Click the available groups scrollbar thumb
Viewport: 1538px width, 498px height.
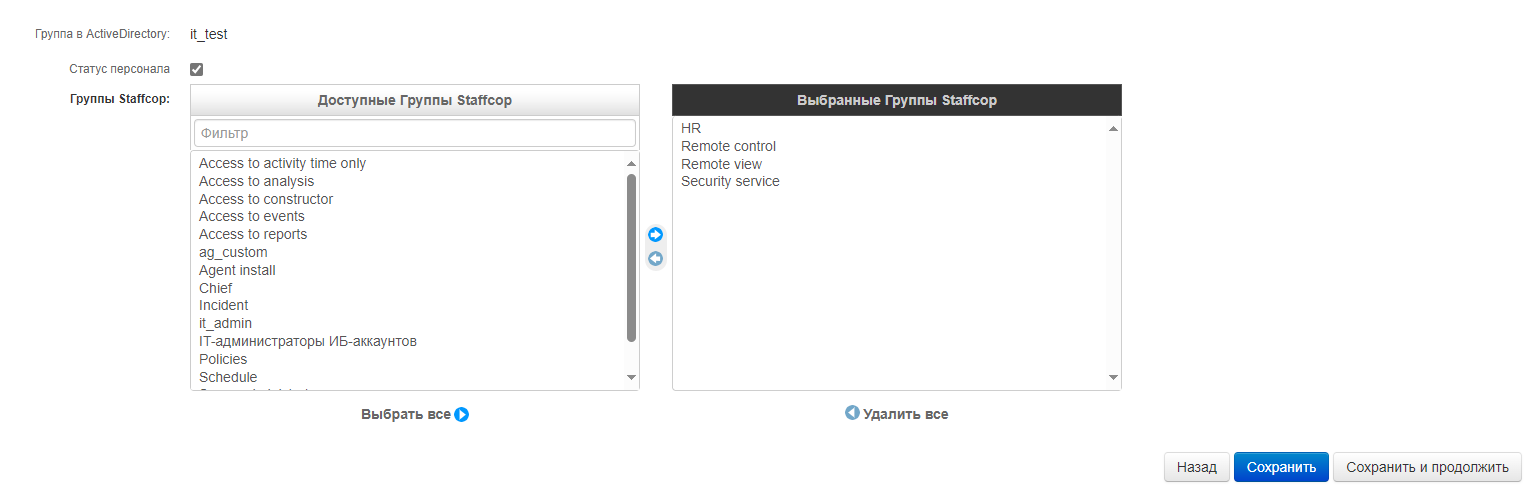tap(631, 258)
